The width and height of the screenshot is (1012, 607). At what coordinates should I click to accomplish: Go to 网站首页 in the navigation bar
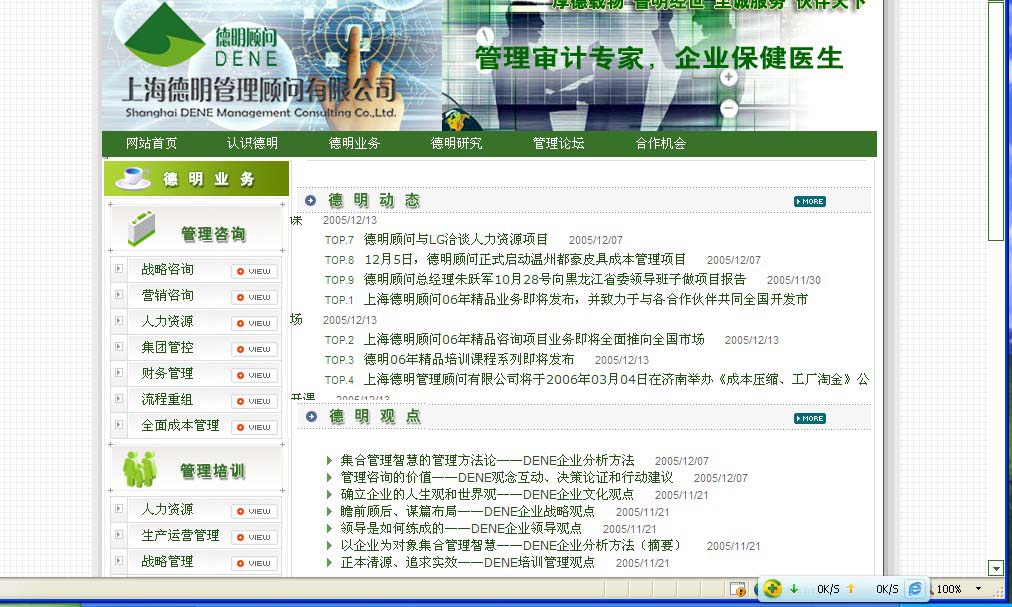pyautogui.click(x=151, y=143)
